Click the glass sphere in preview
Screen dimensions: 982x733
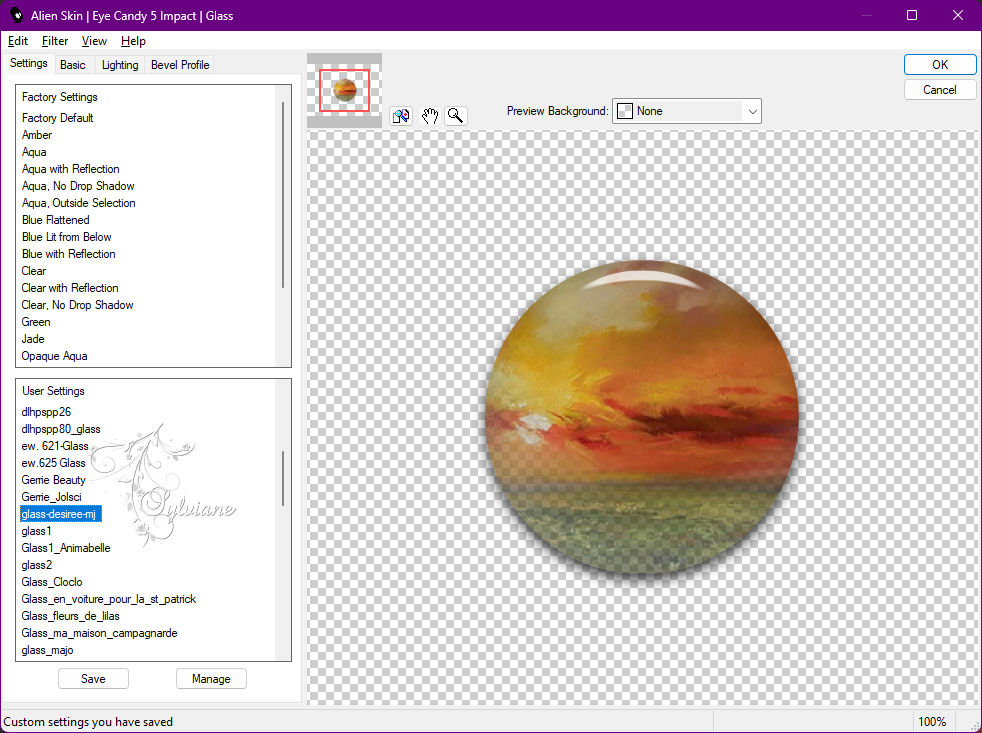coord(643,417)
